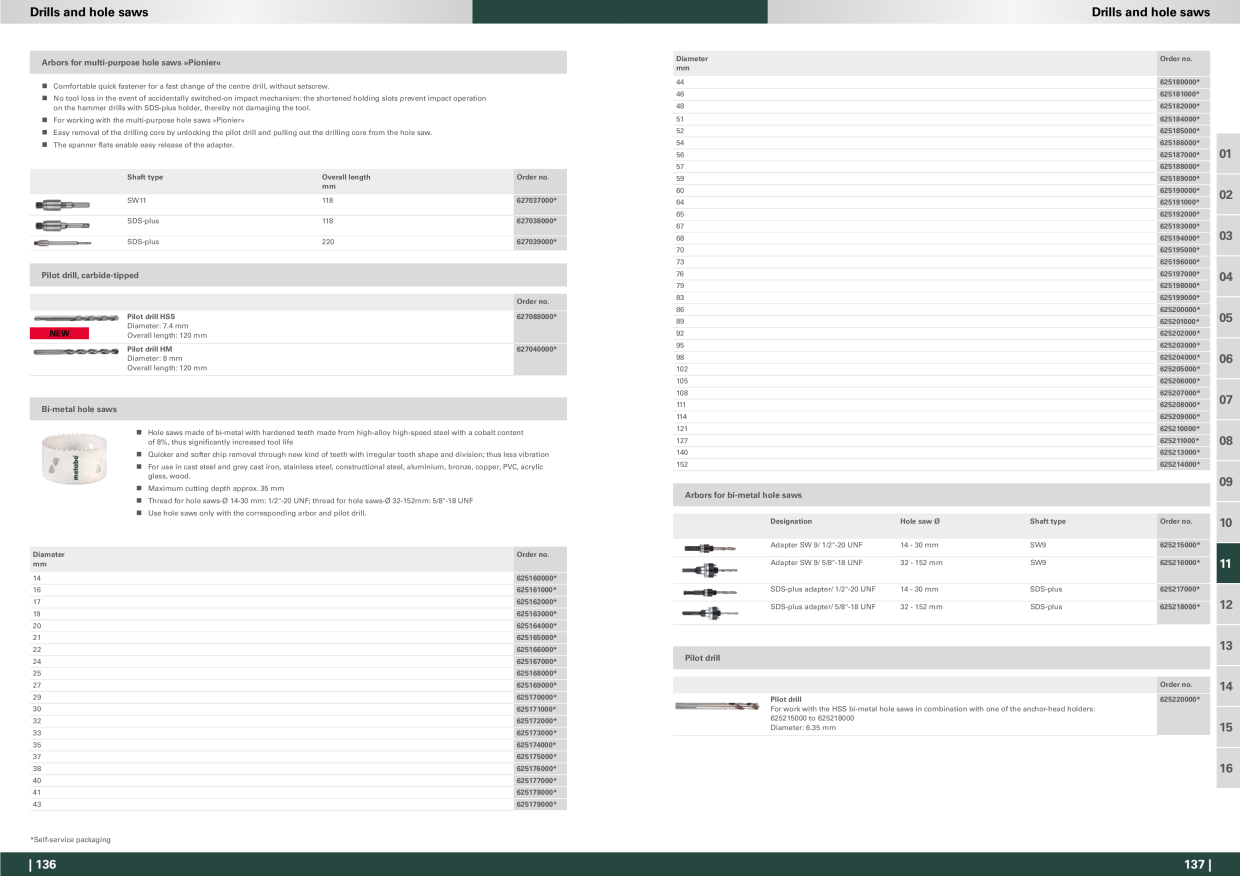Jump to chapter tab 13
Screen dimensions: 1240x876
click(x=1227, y=646)
